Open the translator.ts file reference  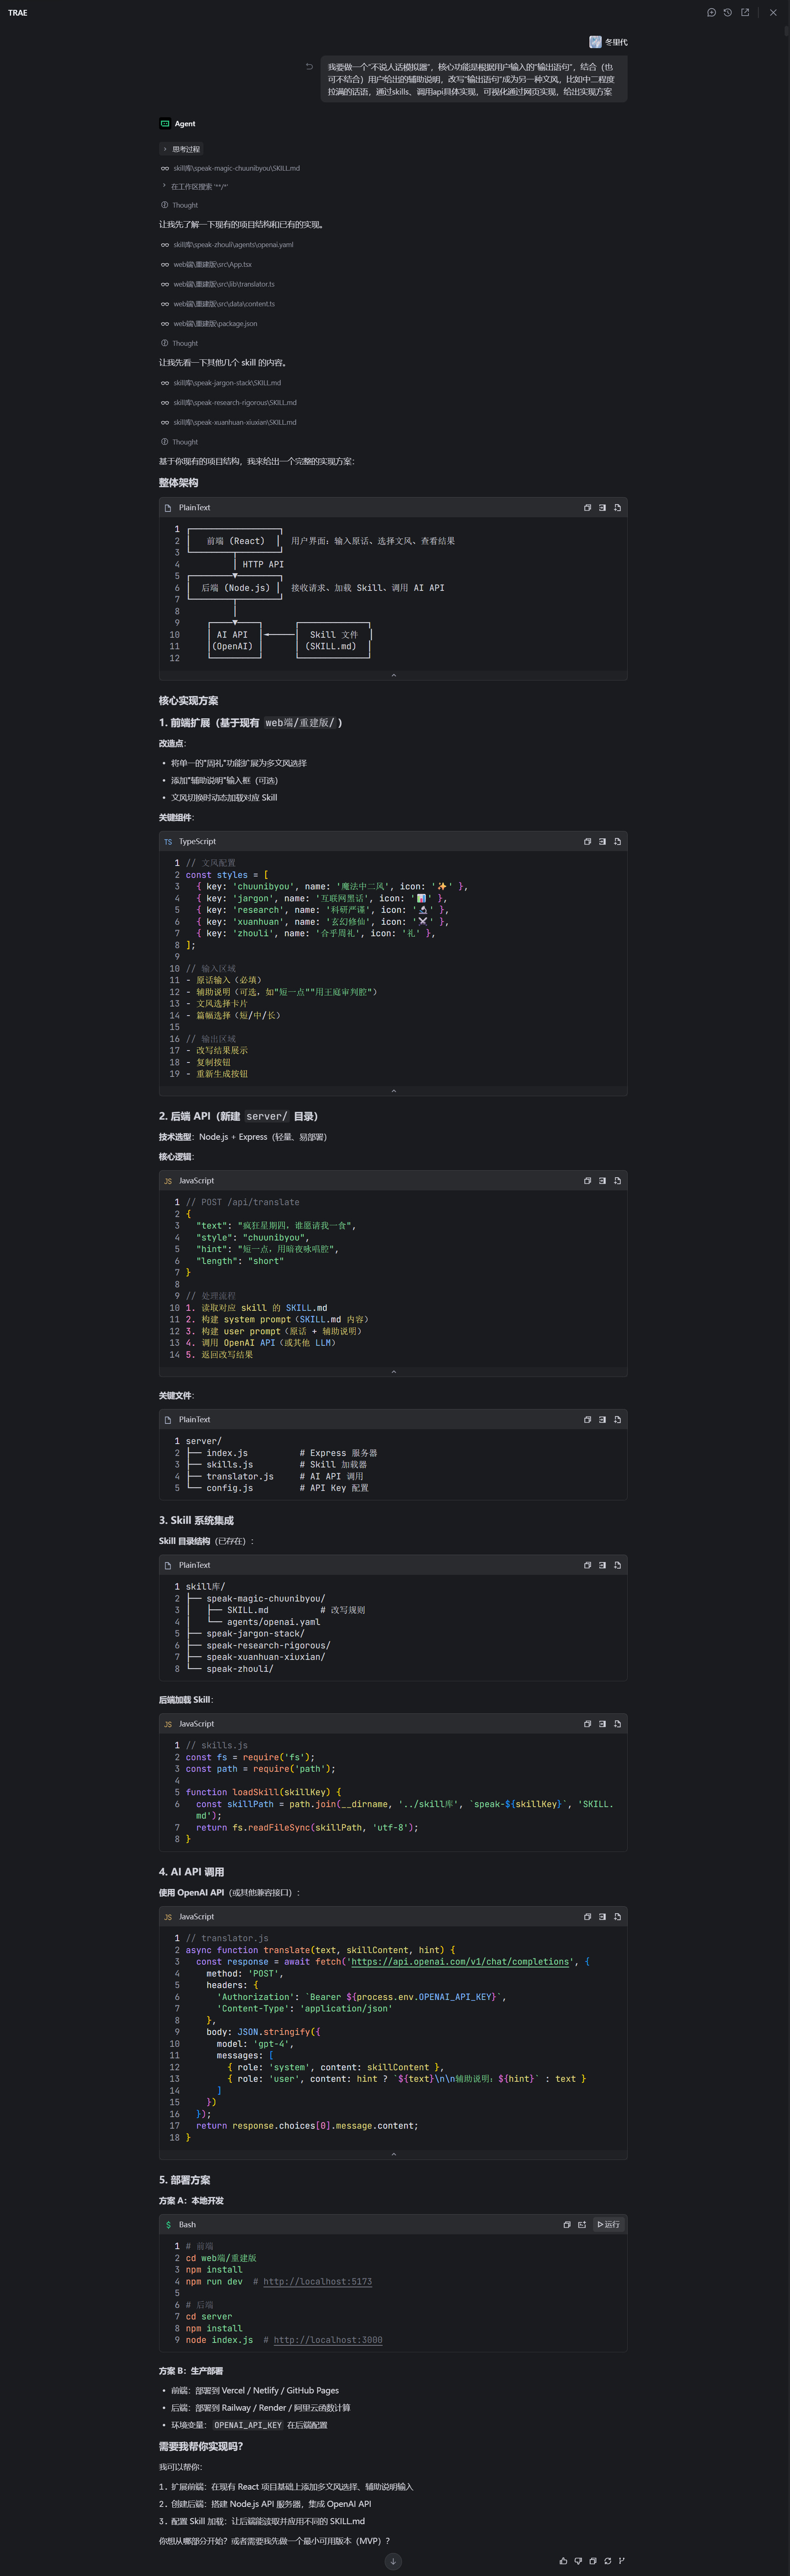point(218,284)
